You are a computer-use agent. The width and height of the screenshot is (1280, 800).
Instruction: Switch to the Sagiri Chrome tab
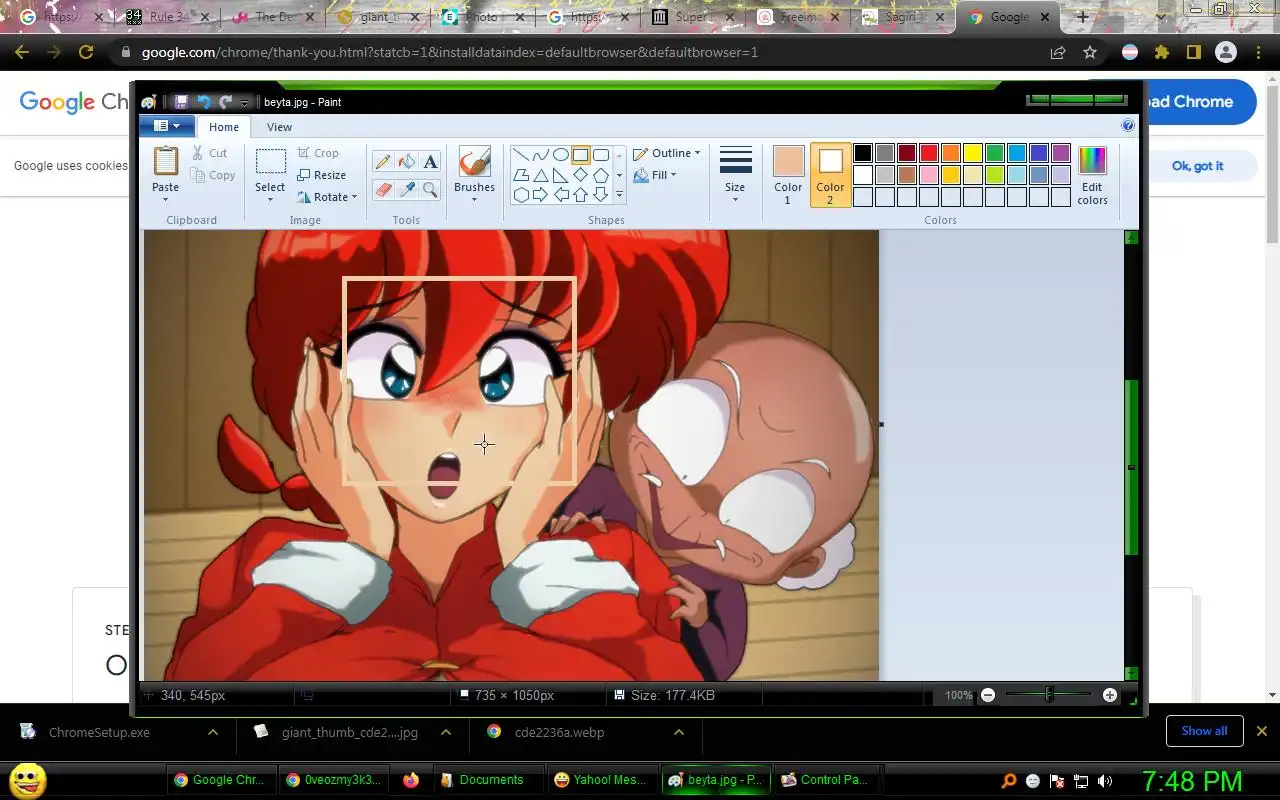point(902,17)
